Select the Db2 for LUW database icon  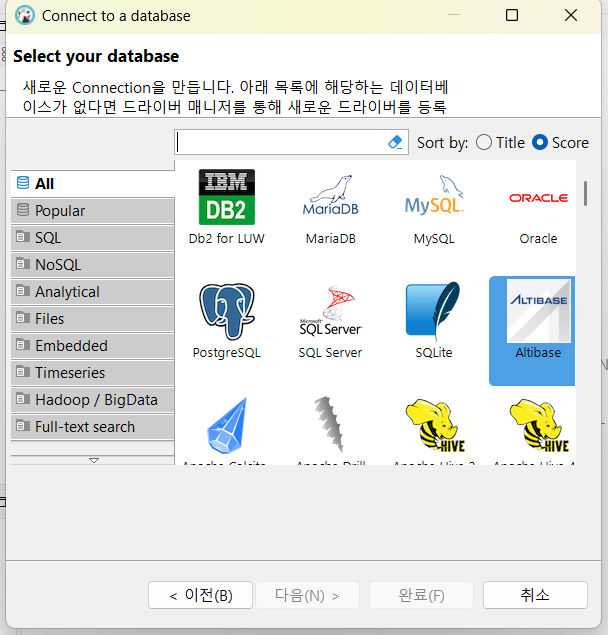[x=226, y=197]
